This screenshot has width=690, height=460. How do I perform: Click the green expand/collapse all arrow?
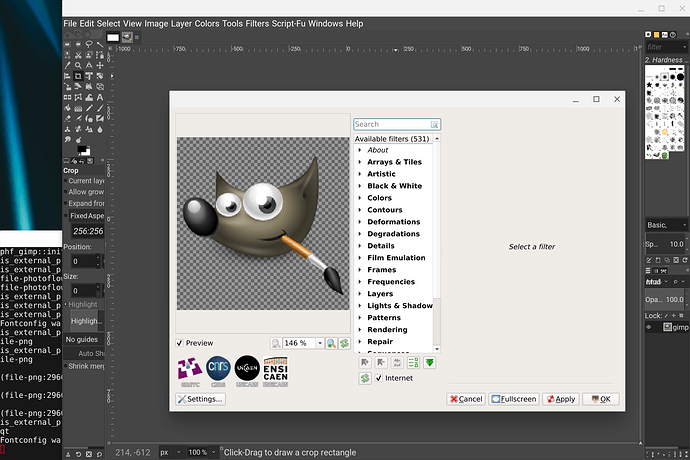click(429, 363)
